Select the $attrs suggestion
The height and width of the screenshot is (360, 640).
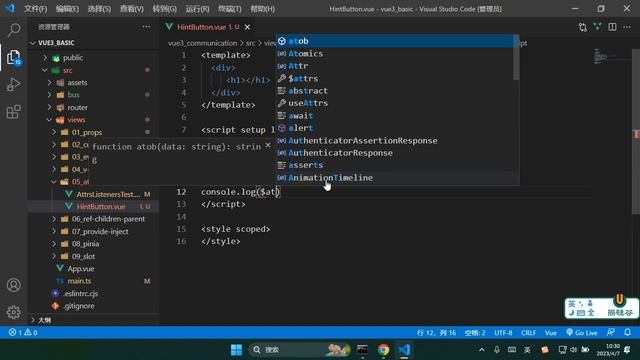click(395, 78)
